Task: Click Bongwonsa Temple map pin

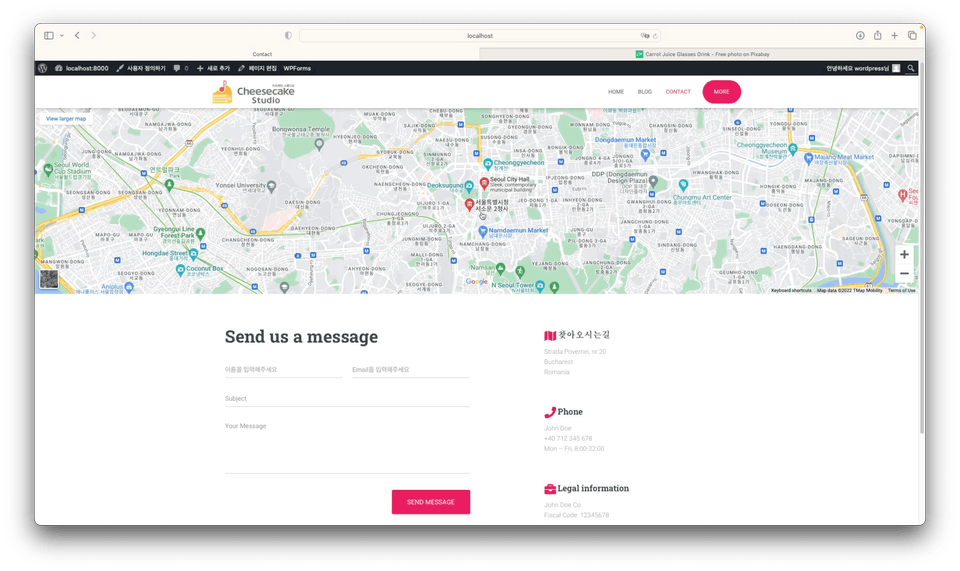Action: (x=319, y=144)
